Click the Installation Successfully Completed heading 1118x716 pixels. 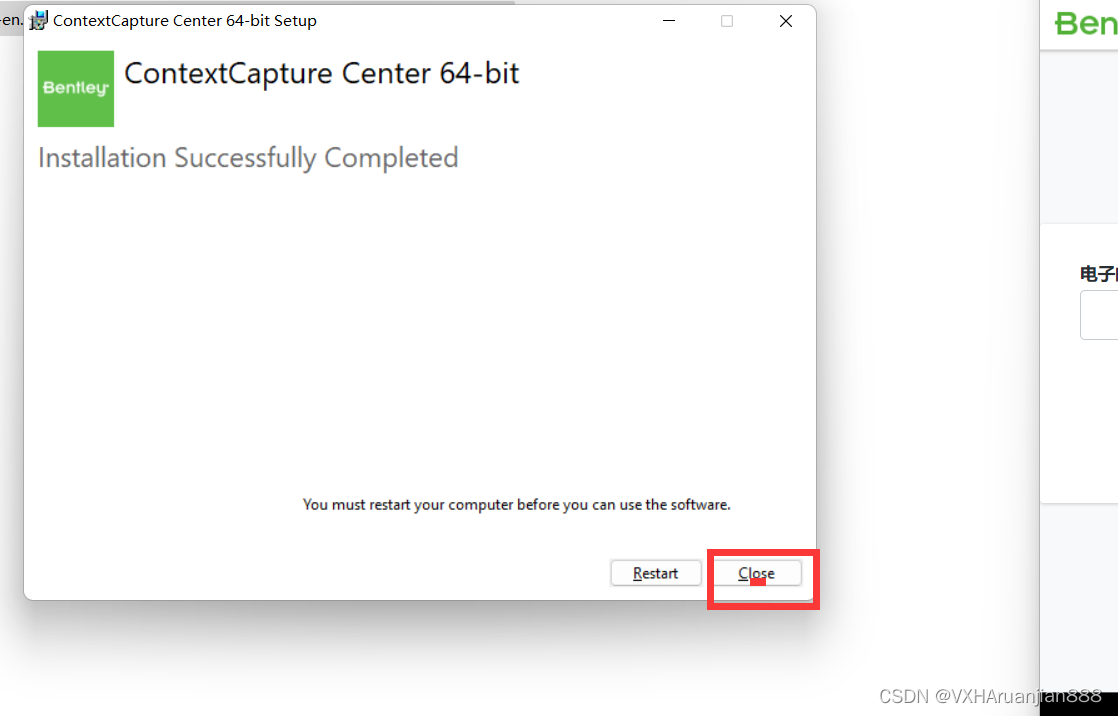click(247, 157)
